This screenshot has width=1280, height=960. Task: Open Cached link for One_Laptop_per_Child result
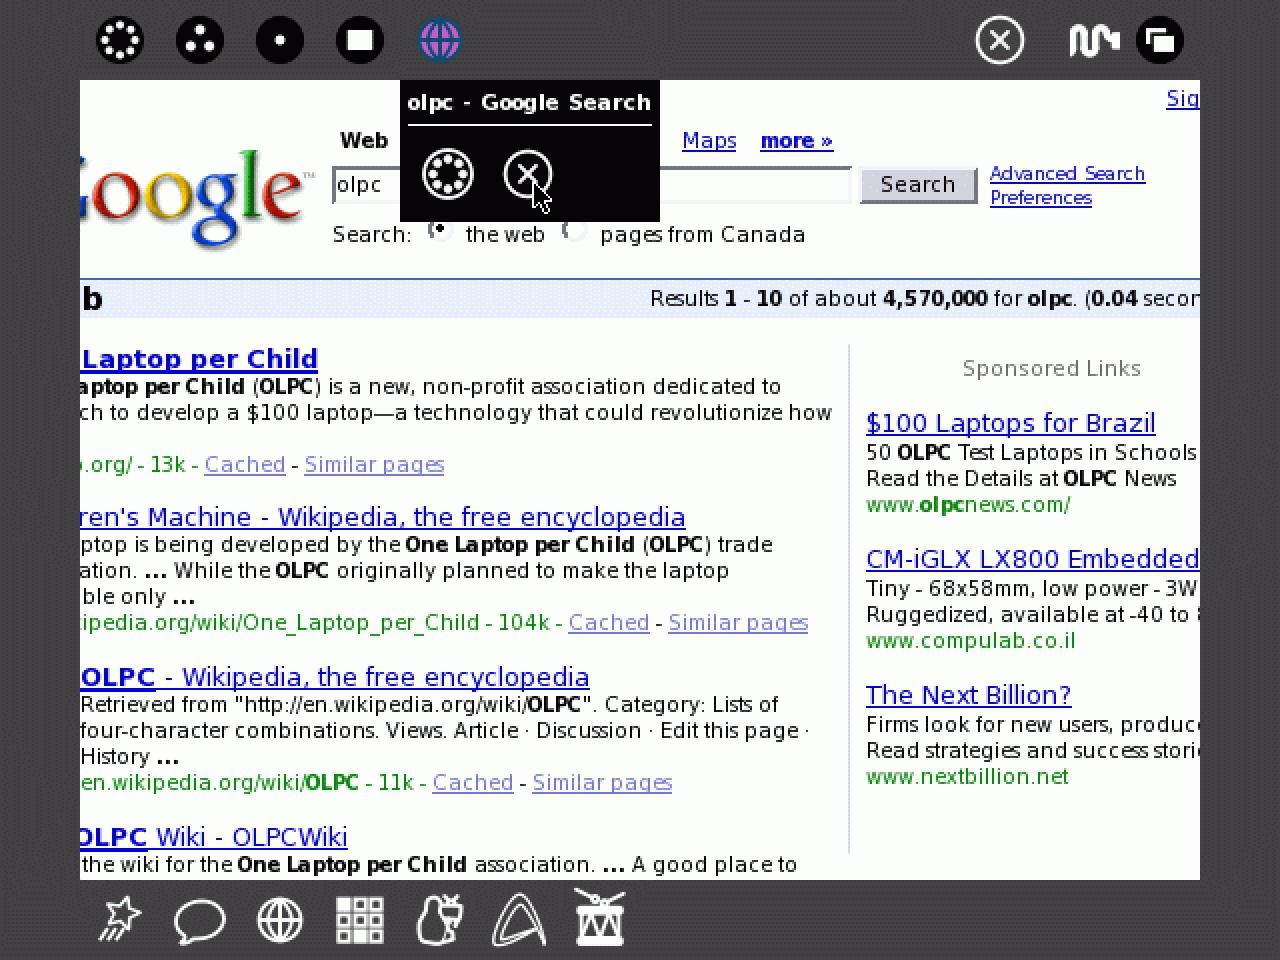point(609,623)
